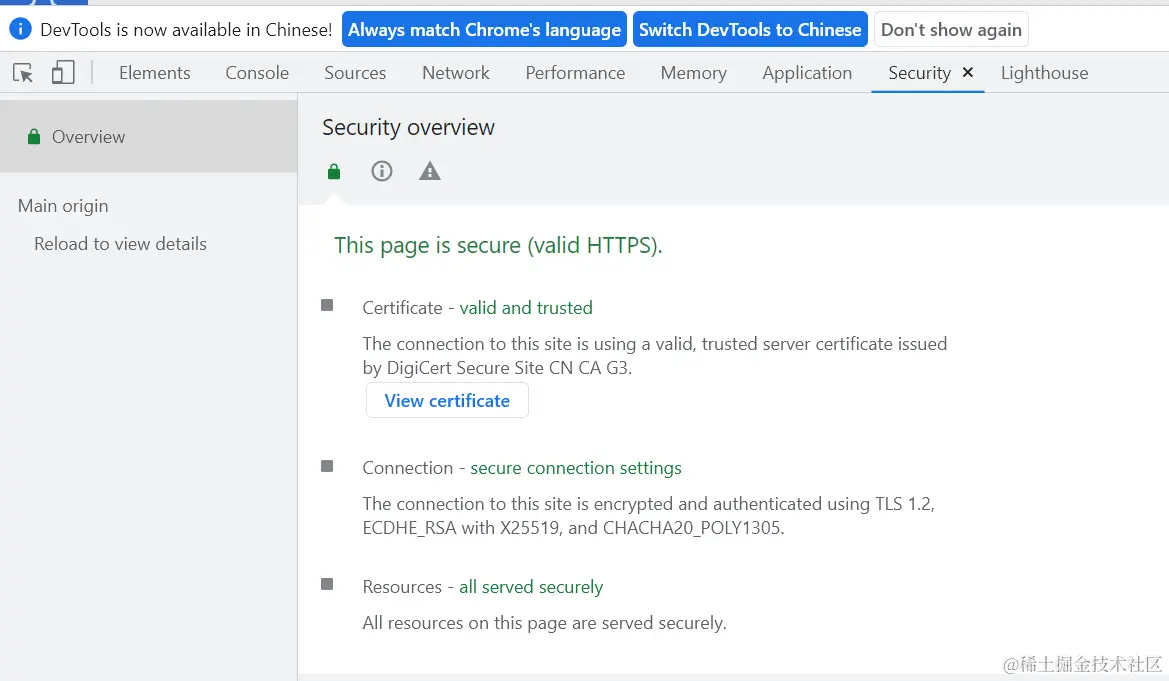
Task: Switch to the Console tab
Action: tap(257, 73)
